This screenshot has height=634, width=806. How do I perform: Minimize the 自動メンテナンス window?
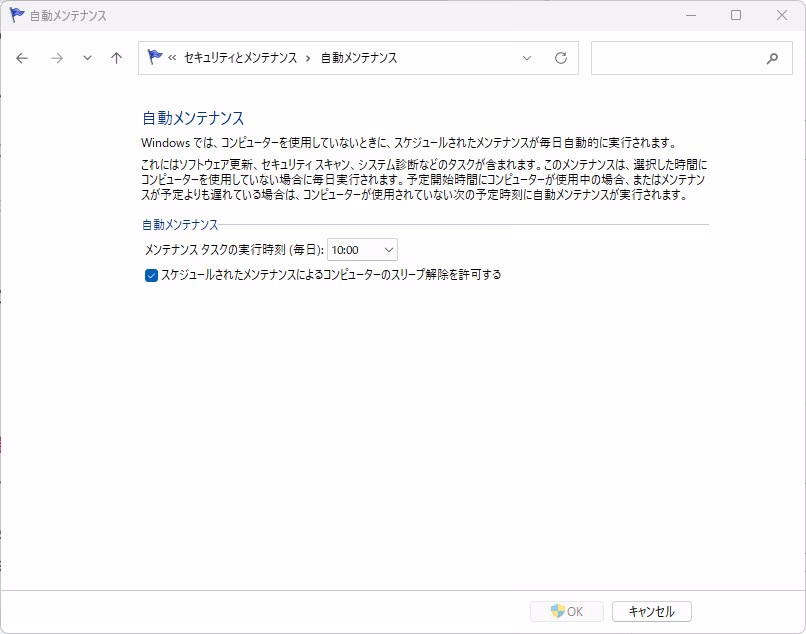(x=690, y=15)
